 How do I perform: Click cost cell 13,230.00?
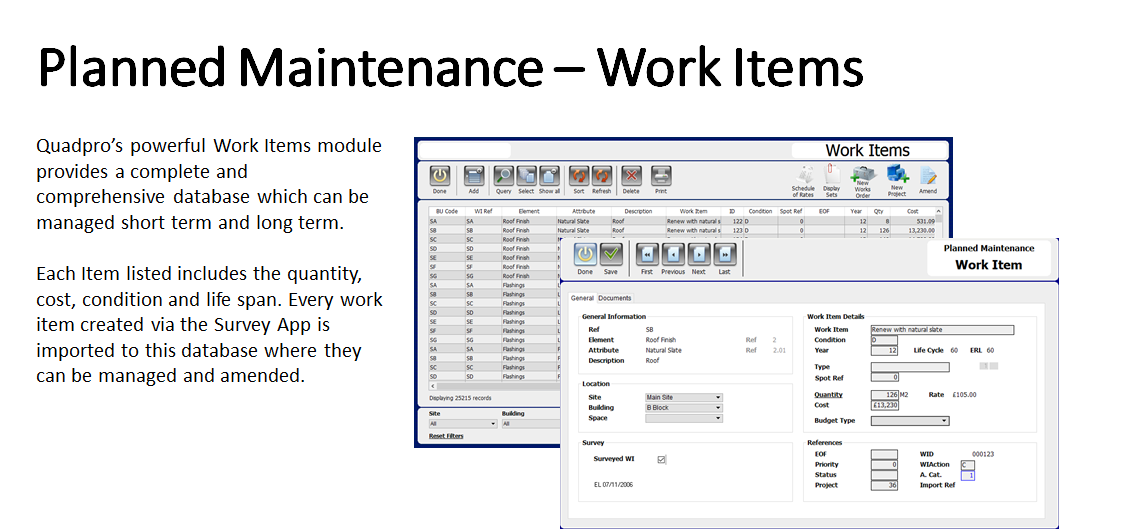(912, 231)
